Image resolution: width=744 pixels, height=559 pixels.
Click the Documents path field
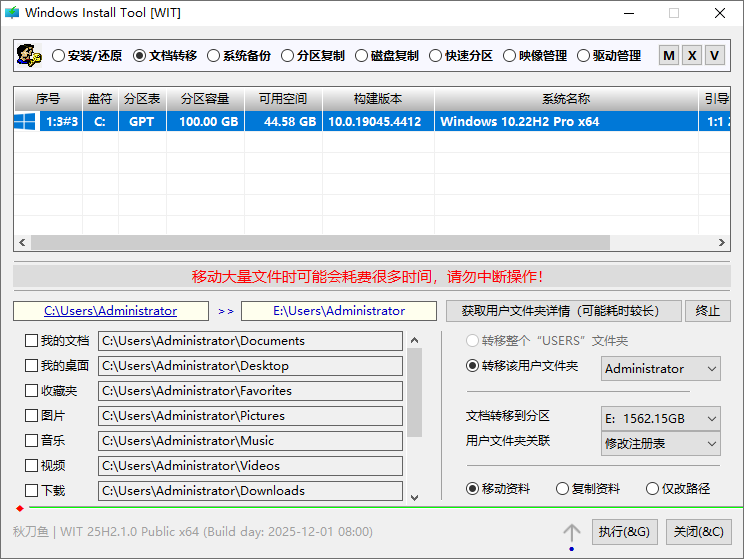click(x=251, y=341)
